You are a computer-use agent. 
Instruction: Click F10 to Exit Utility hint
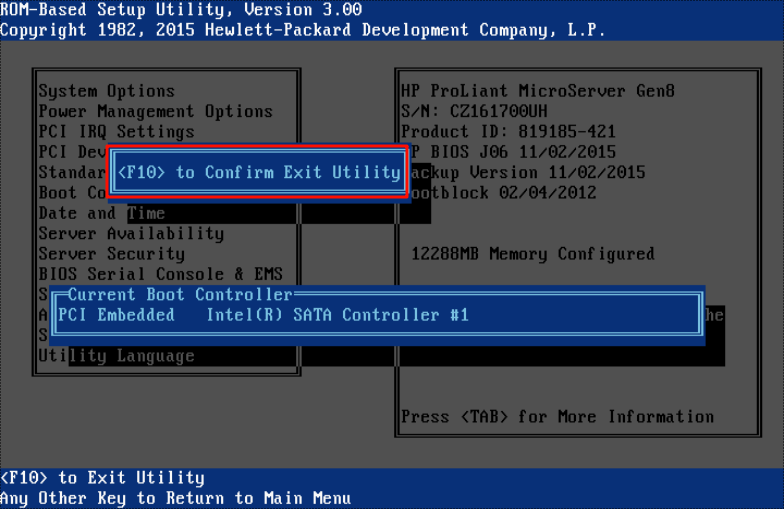102,478
